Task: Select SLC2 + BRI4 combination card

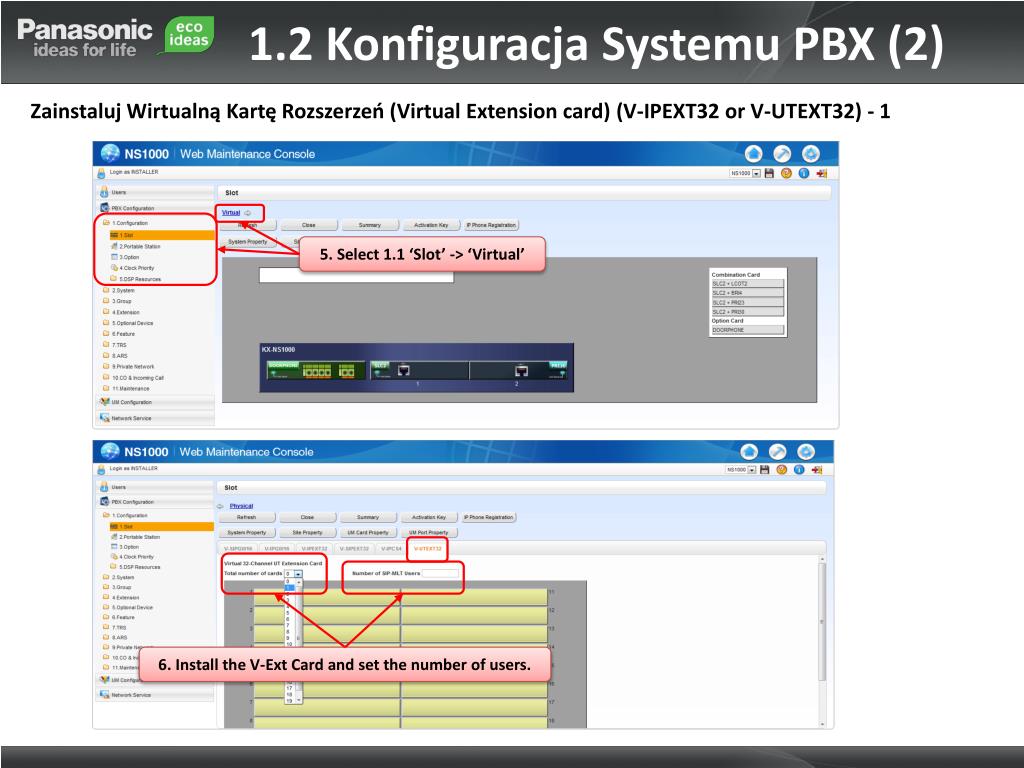Action: 747,293
